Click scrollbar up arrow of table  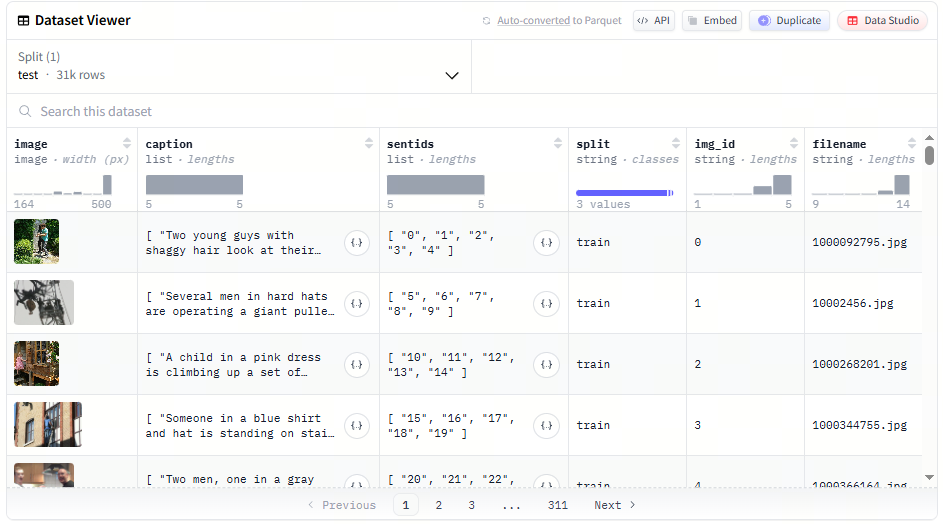pos(929,138)
